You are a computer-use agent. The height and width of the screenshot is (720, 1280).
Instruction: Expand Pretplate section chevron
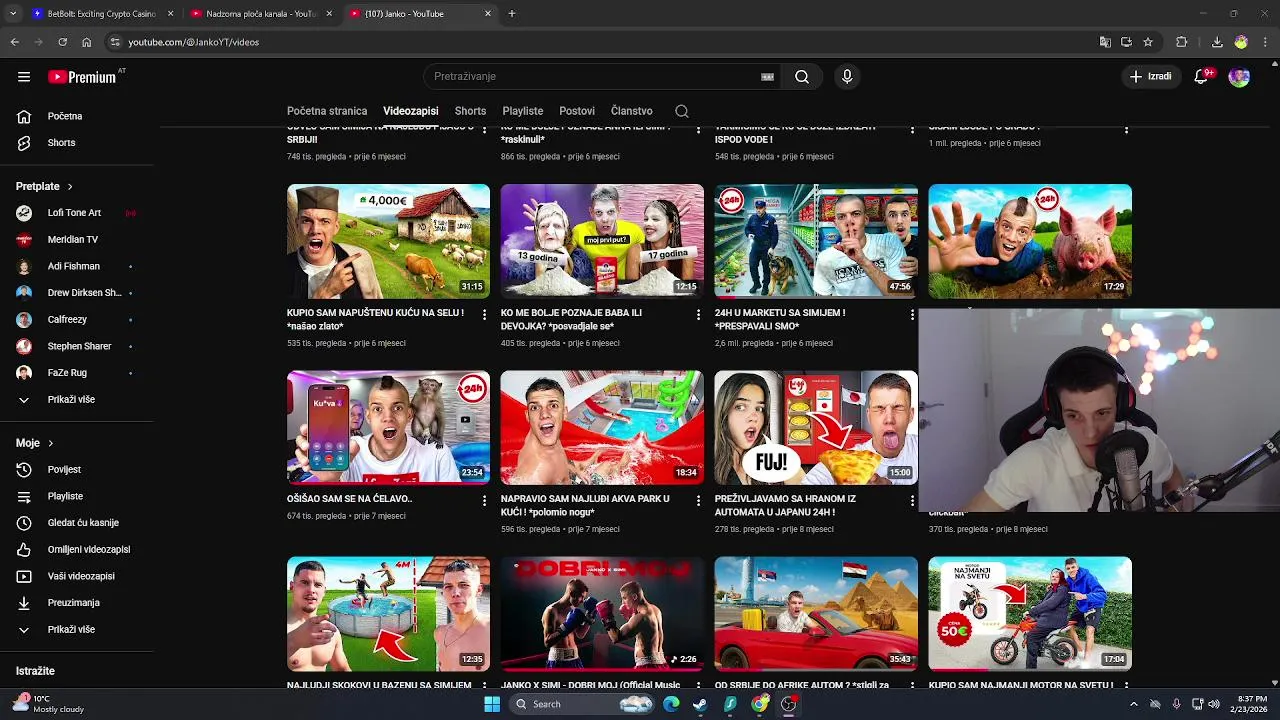(70, 187)
